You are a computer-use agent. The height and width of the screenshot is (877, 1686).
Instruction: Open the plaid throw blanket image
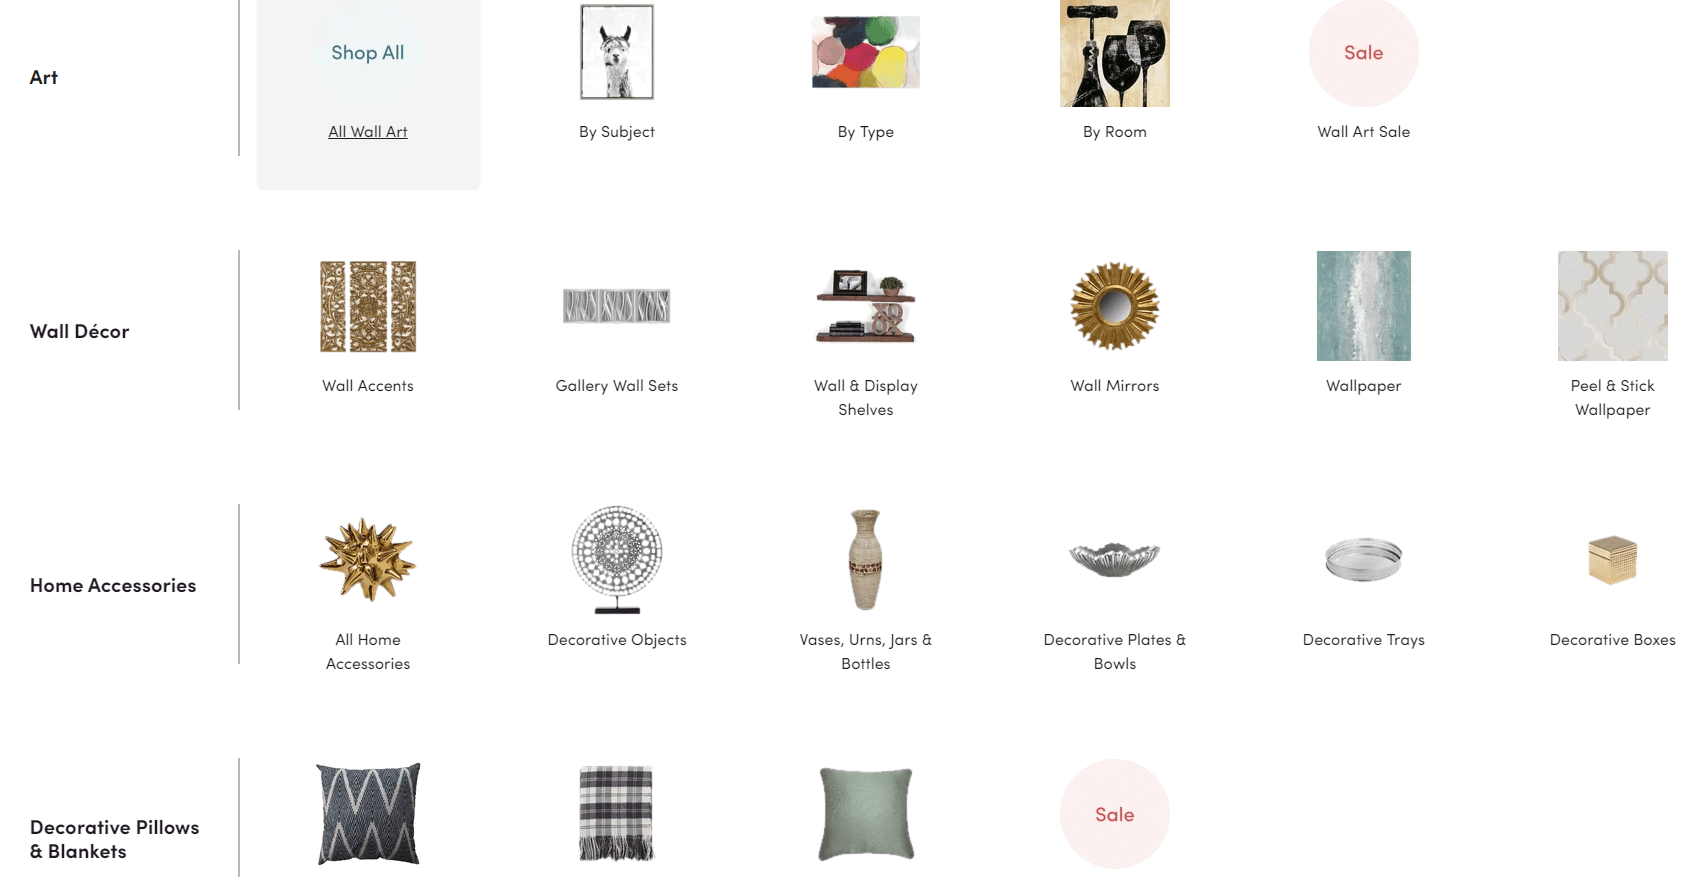(x=617, y=814)
